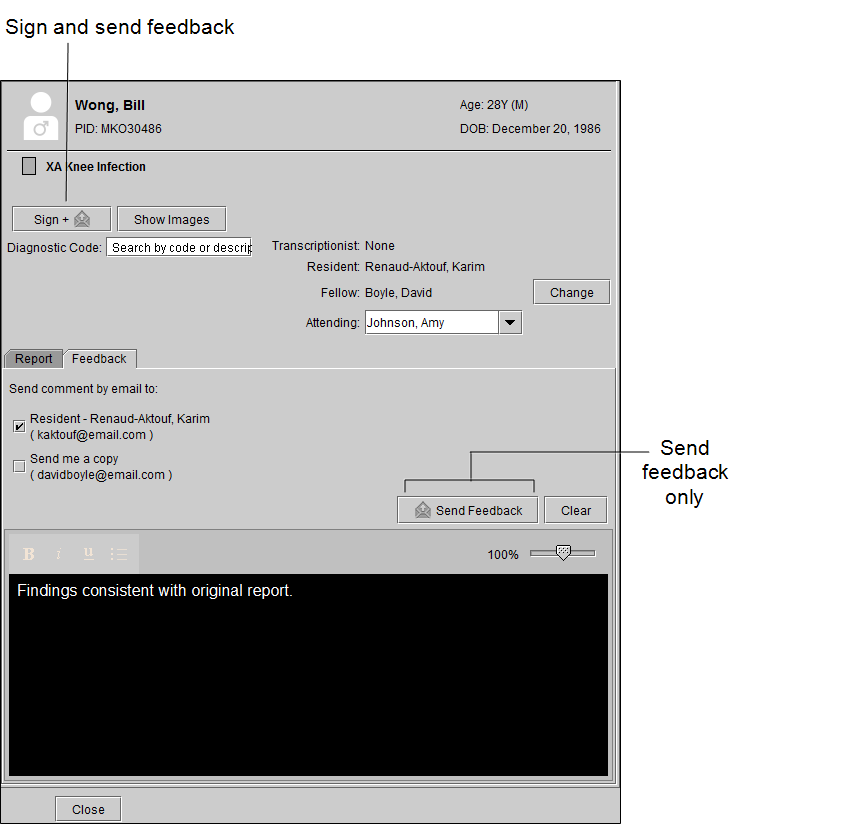
Task: Enable the Send me a copy checkbox
Action: coord(19,466)
